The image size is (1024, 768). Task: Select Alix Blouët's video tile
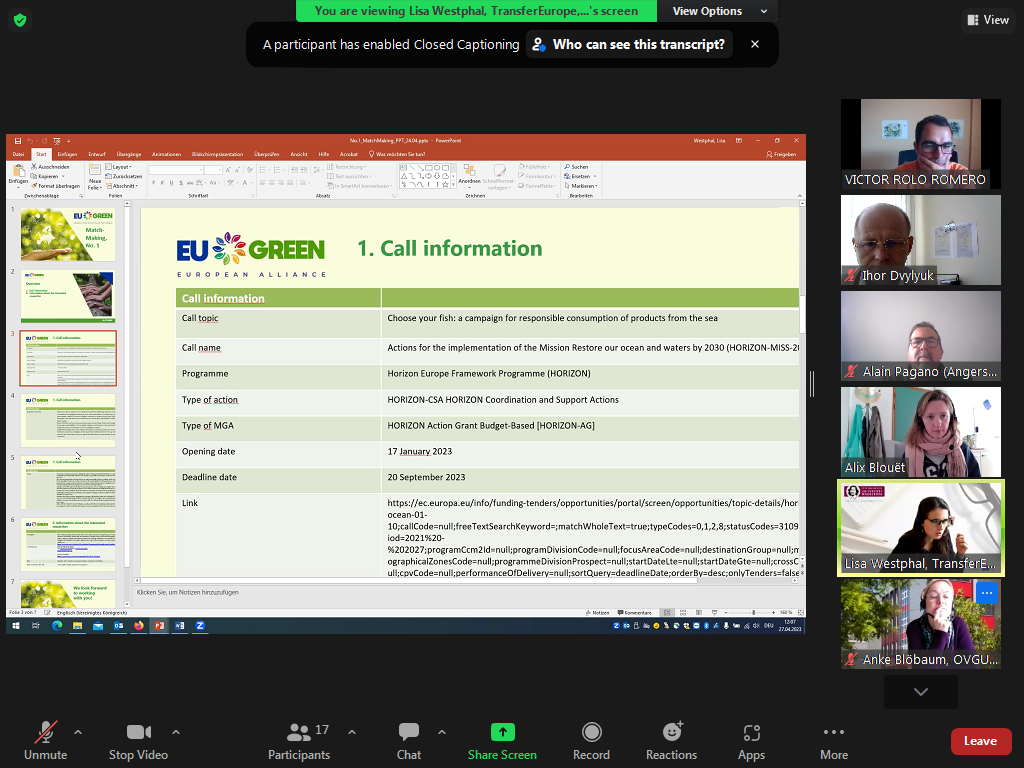(x=921, y=432)
